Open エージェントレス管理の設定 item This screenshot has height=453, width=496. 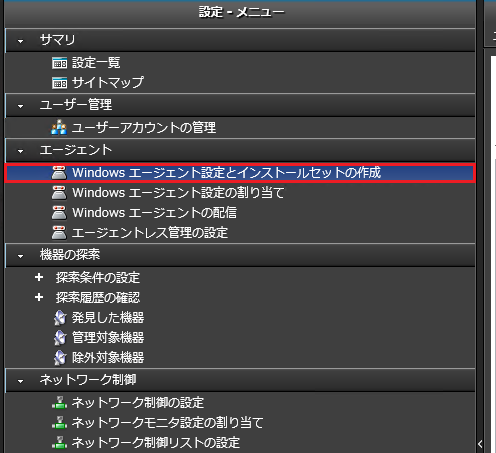click(x=150, y=233)
